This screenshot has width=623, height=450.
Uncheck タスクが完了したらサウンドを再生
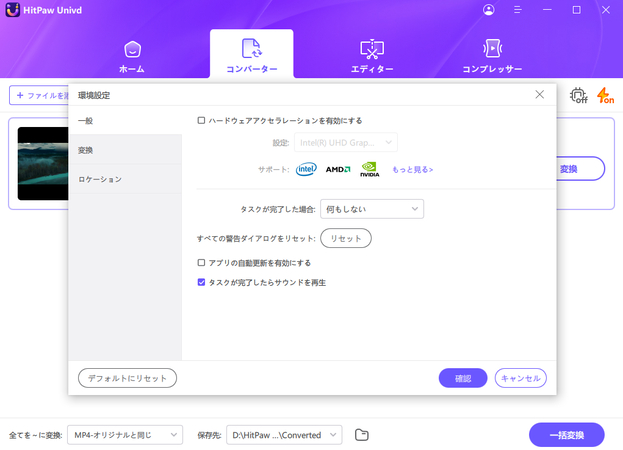coord(201,282)
